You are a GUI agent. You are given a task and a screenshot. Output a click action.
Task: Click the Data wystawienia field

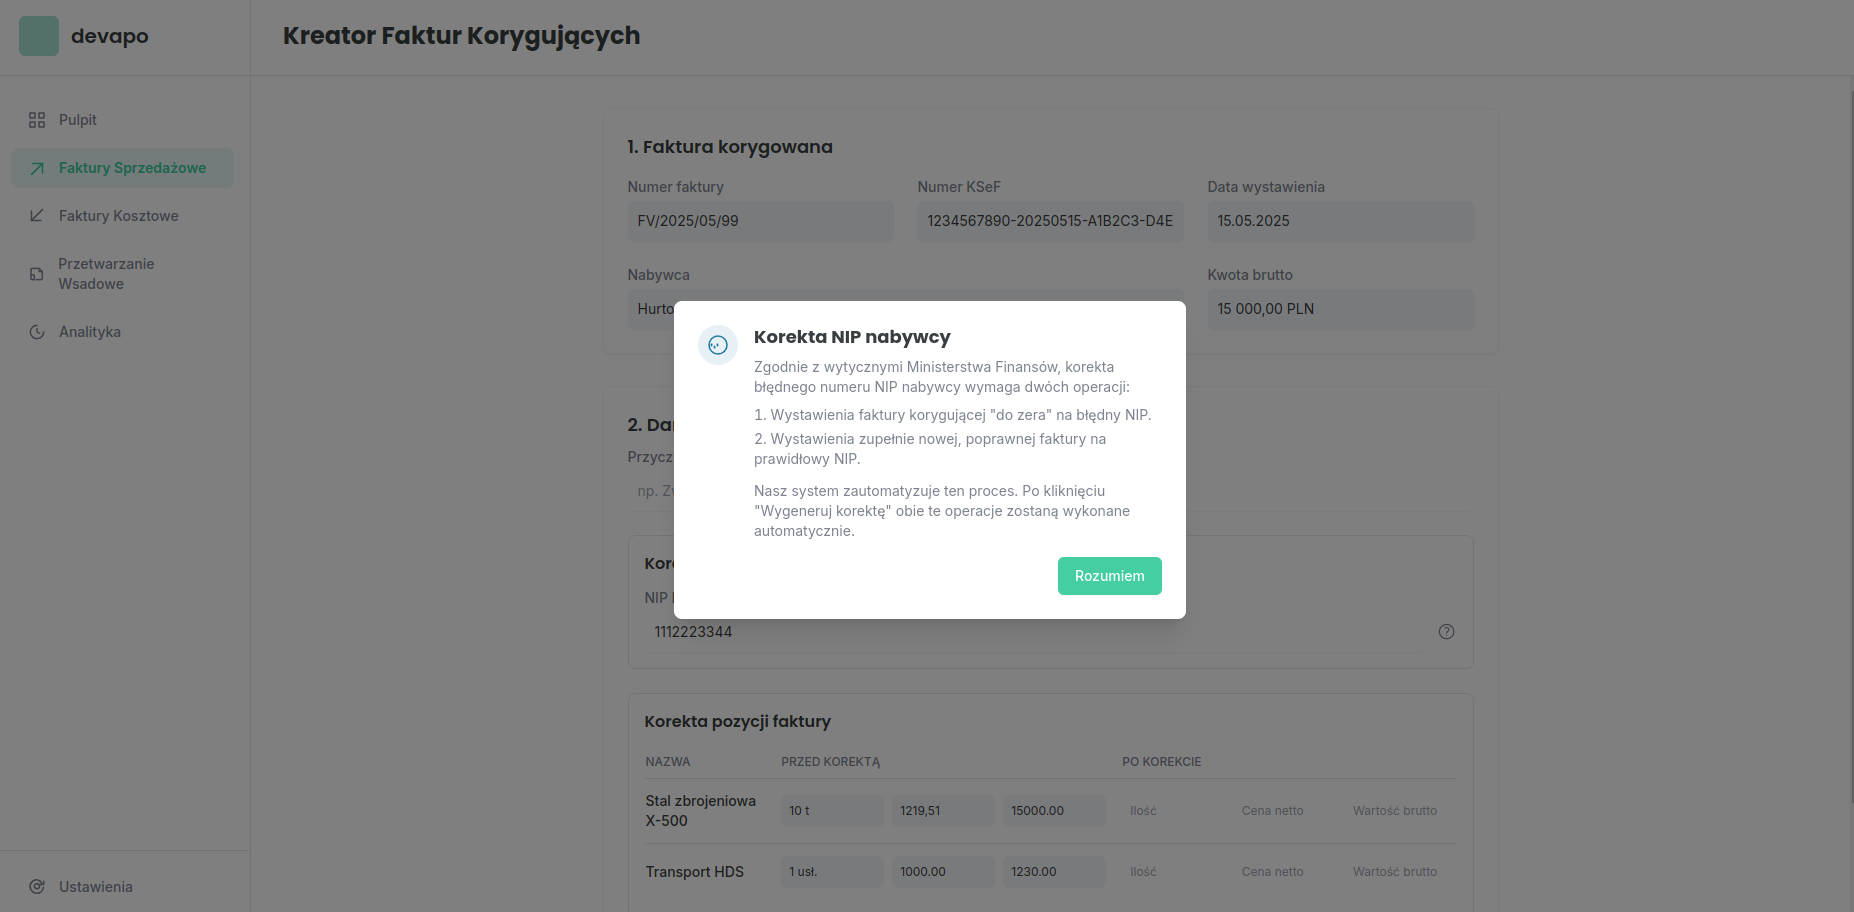(1340, 221)
